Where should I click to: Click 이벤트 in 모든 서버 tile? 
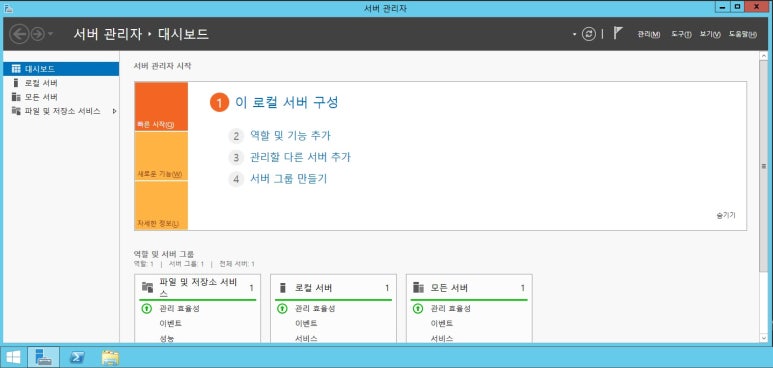(x=442, y=324)
